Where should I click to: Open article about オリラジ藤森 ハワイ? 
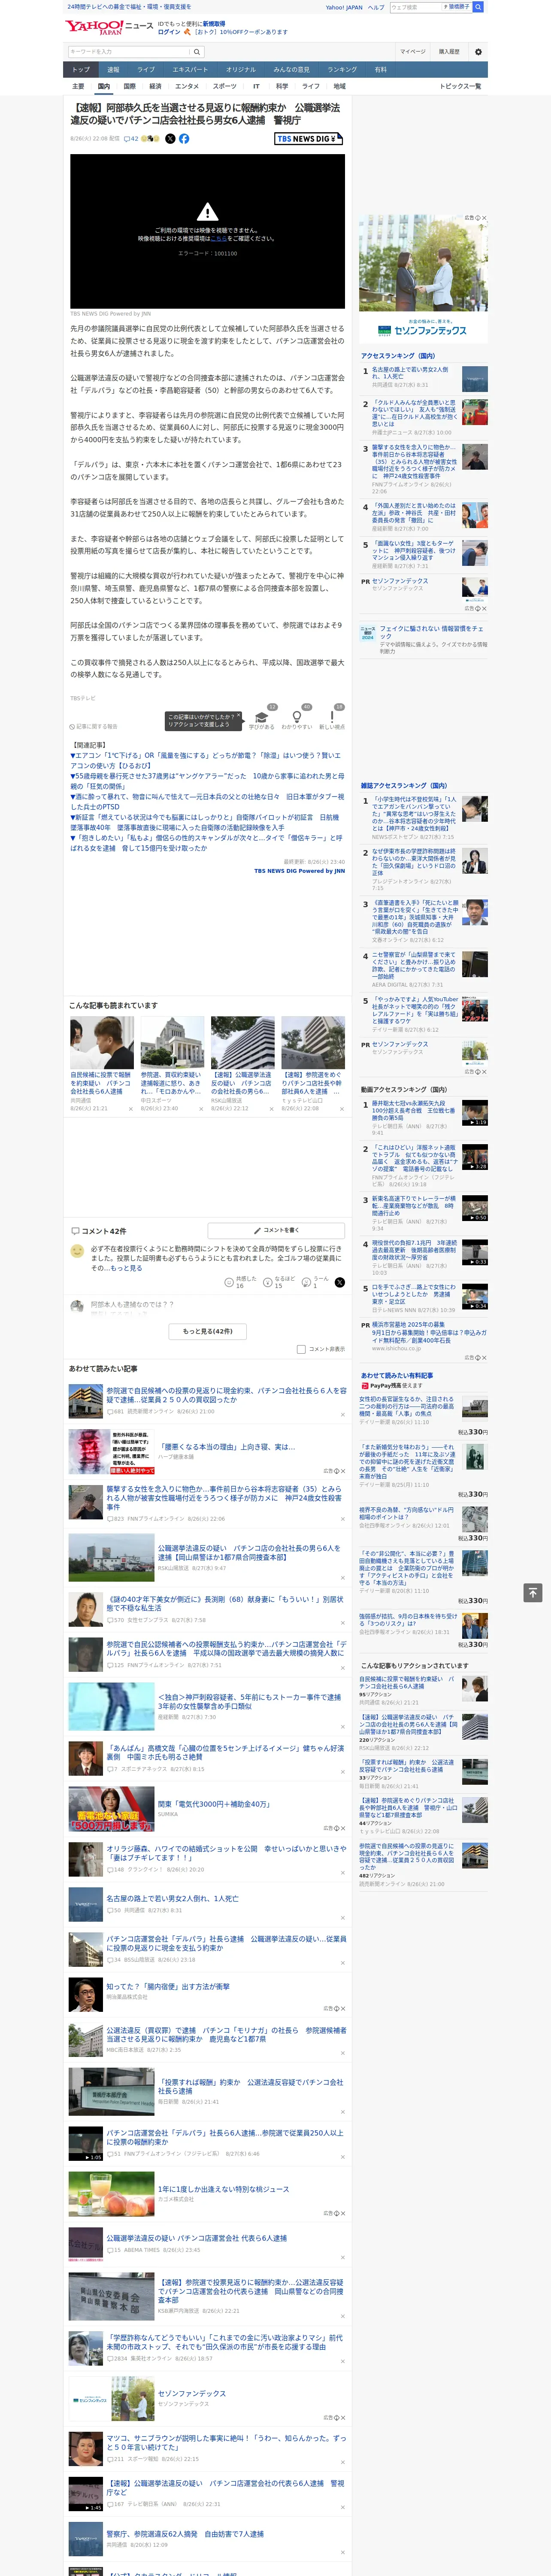click(226, 1853)
